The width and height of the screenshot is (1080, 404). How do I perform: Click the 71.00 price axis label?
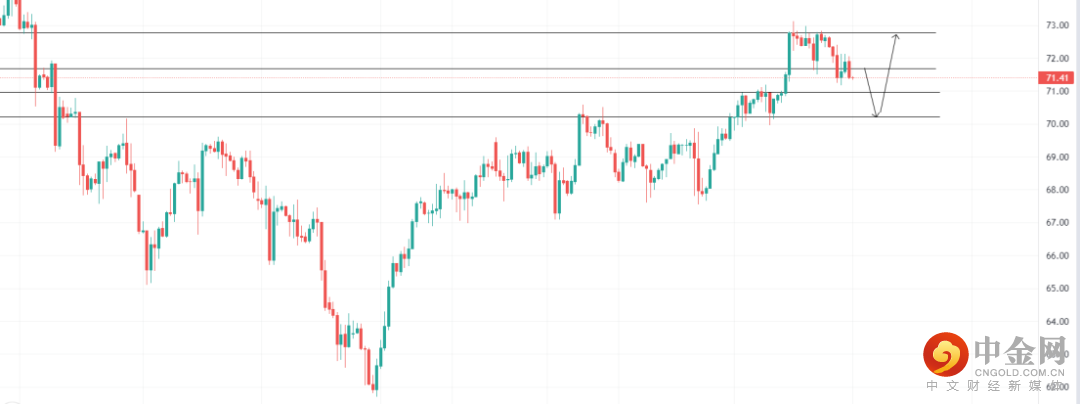(1057, 91)
